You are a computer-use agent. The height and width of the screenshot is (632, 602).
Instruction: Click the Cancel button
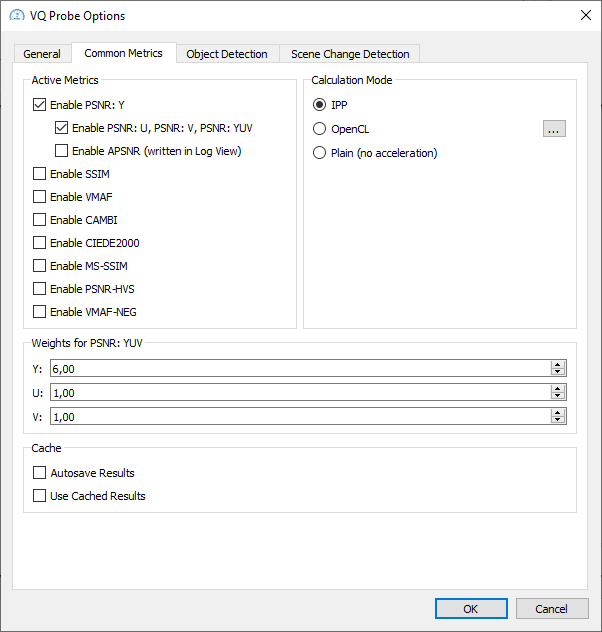coord(552,609)
